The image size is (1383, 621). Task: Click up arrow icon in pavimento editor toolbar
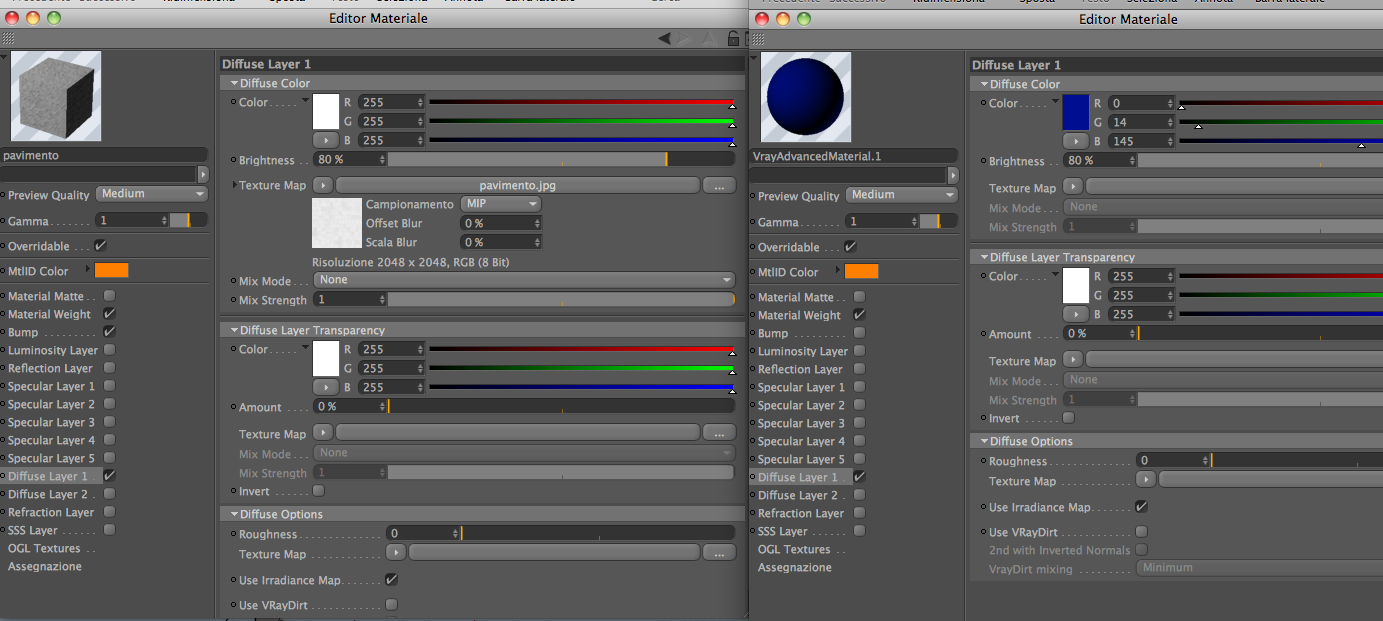(x=708, y=38)
